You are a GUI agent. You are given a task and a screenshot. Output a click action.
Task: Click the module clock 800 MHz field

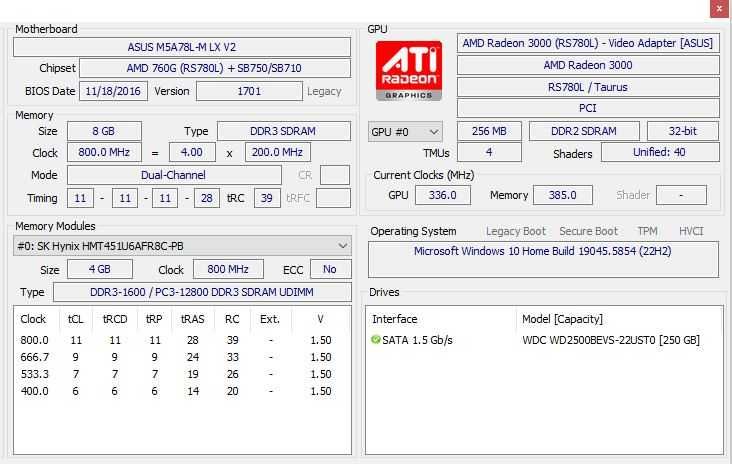[228, 269]
